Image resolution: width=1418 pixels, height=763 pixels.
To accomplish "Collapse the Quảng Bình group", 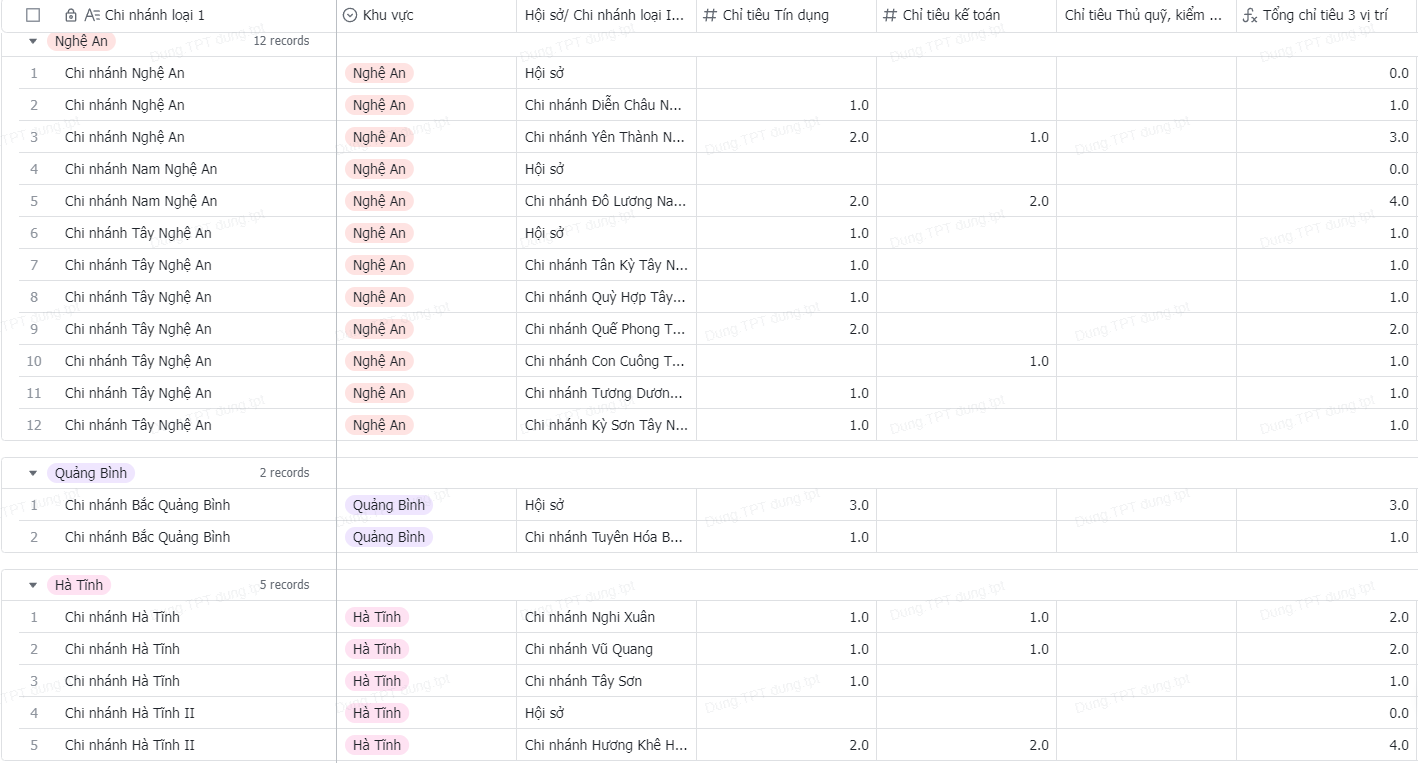I will pos(33,473).
